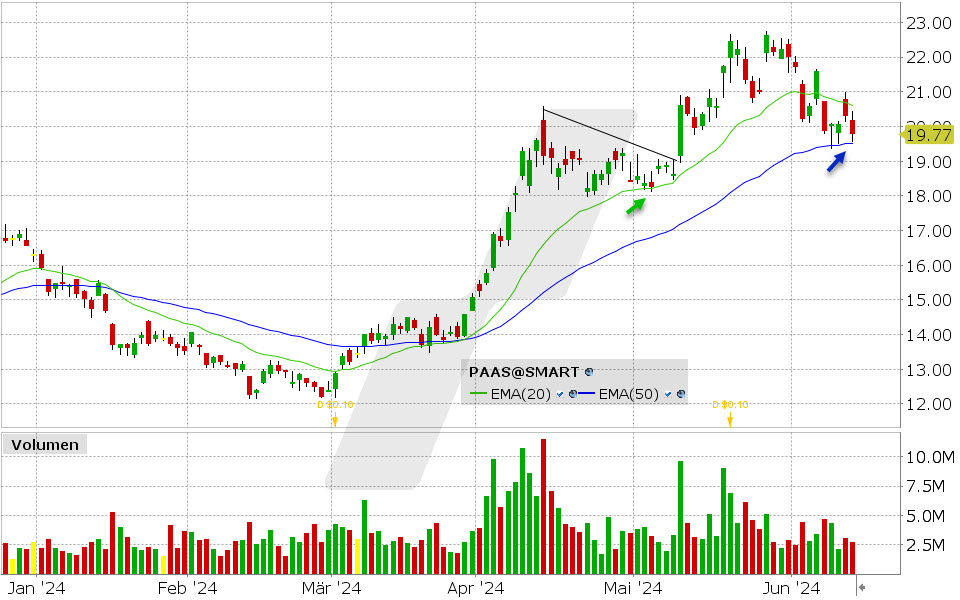Click the Jun '24 axis label
The width and height of the screenshot is (960, 600).
point(791,588)
